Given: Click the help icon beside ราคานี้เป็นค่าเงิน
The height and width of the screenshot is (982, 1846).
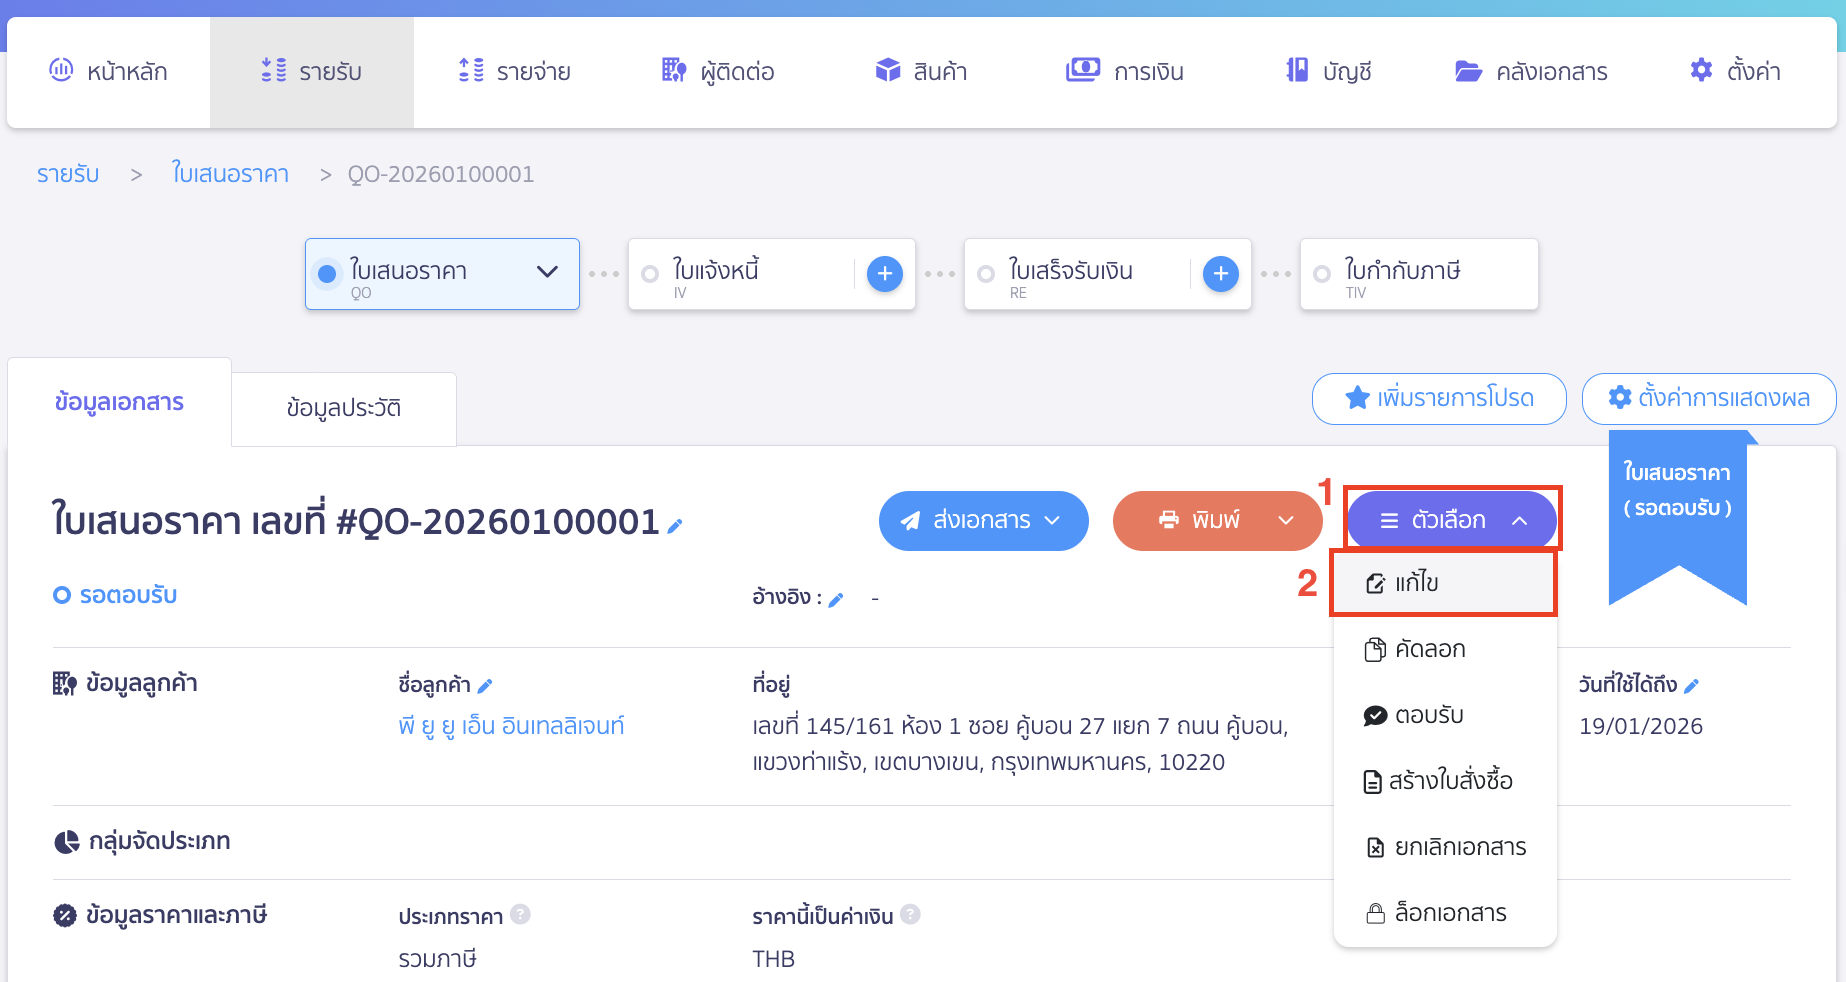Looking at the screenshot, I should 910,914.
